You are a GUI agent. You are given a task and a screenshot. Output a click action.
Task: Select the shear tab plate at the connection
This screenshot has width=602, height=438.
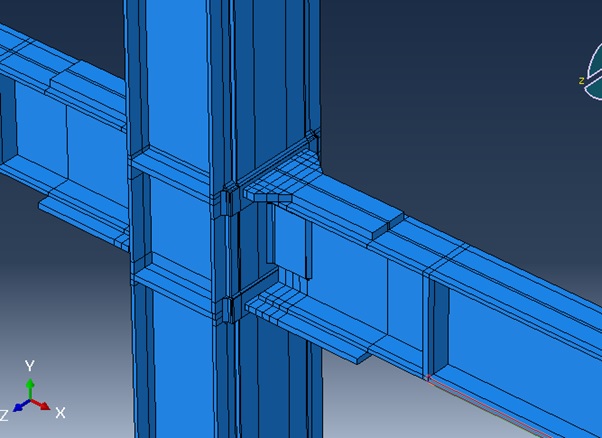[288, 240]
